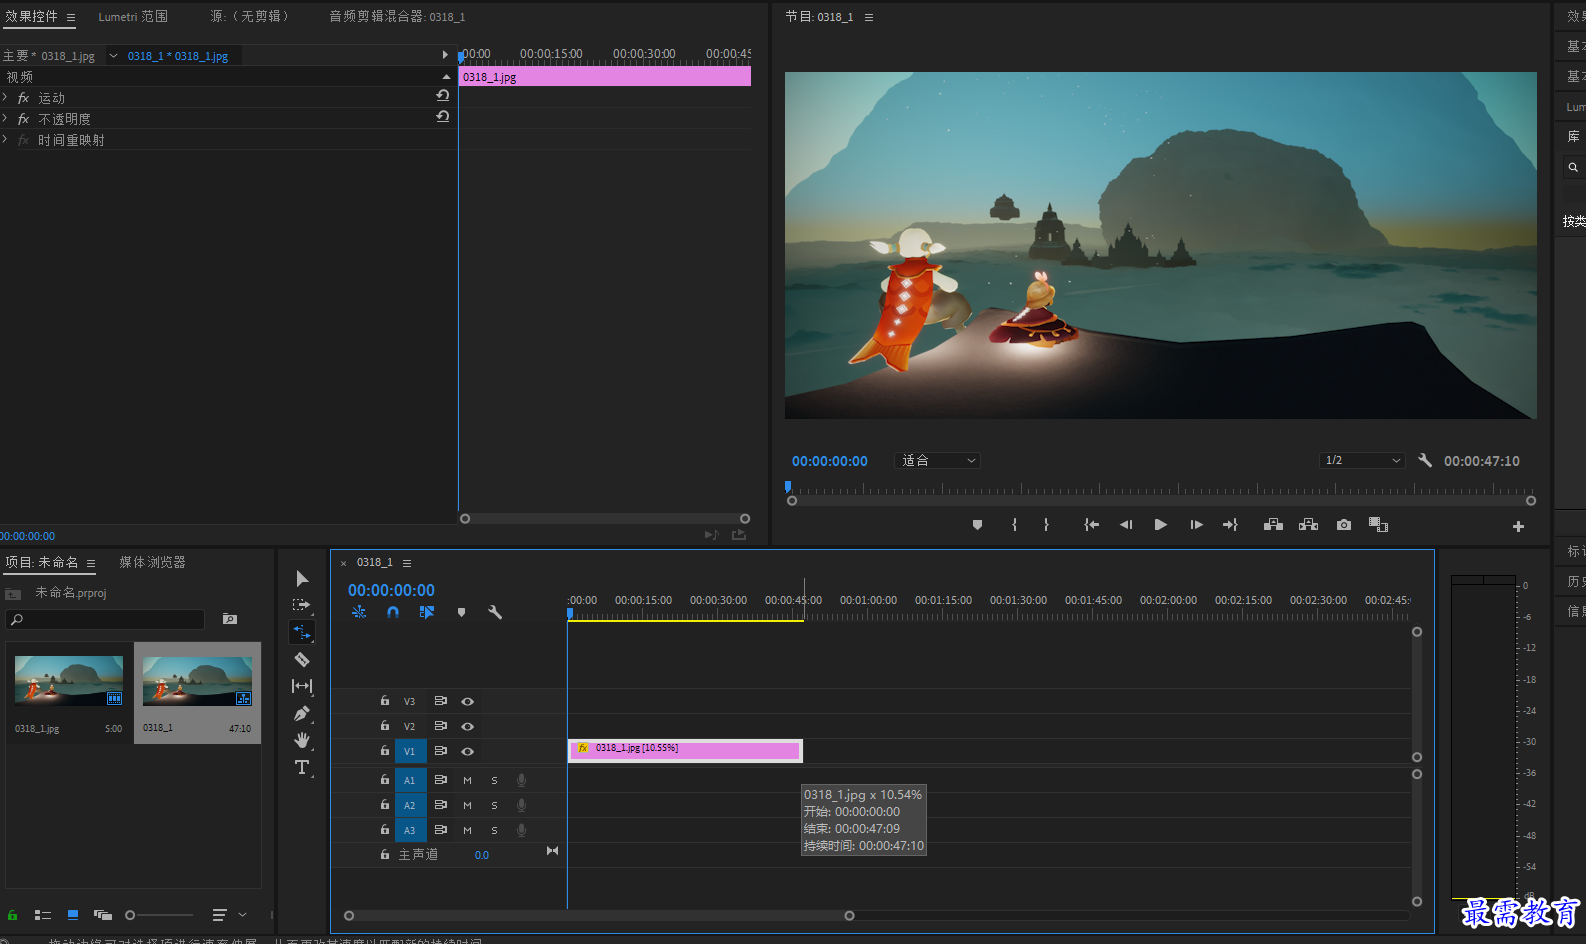Open timeline wrench display settings
This screenshot has height=944, width=1586.
coord(494,612)
